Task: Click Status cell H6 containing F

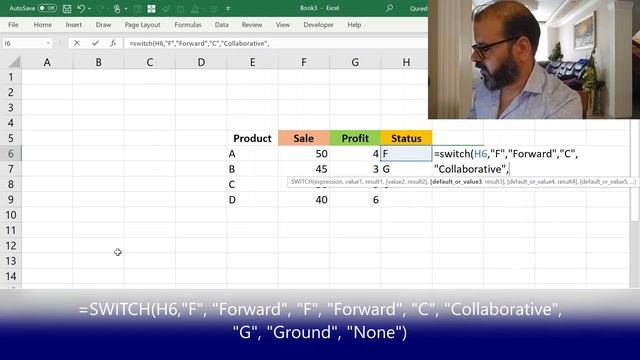Action: (406, 154)
